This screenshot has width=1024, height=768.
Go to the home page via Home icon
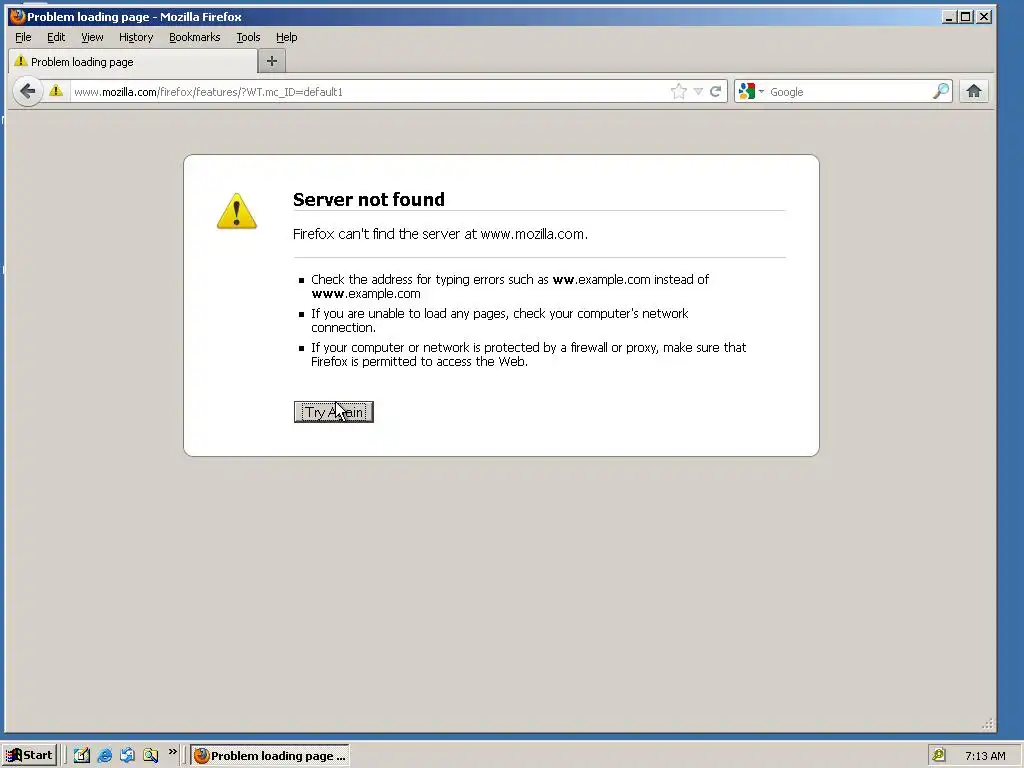(974, 91)
